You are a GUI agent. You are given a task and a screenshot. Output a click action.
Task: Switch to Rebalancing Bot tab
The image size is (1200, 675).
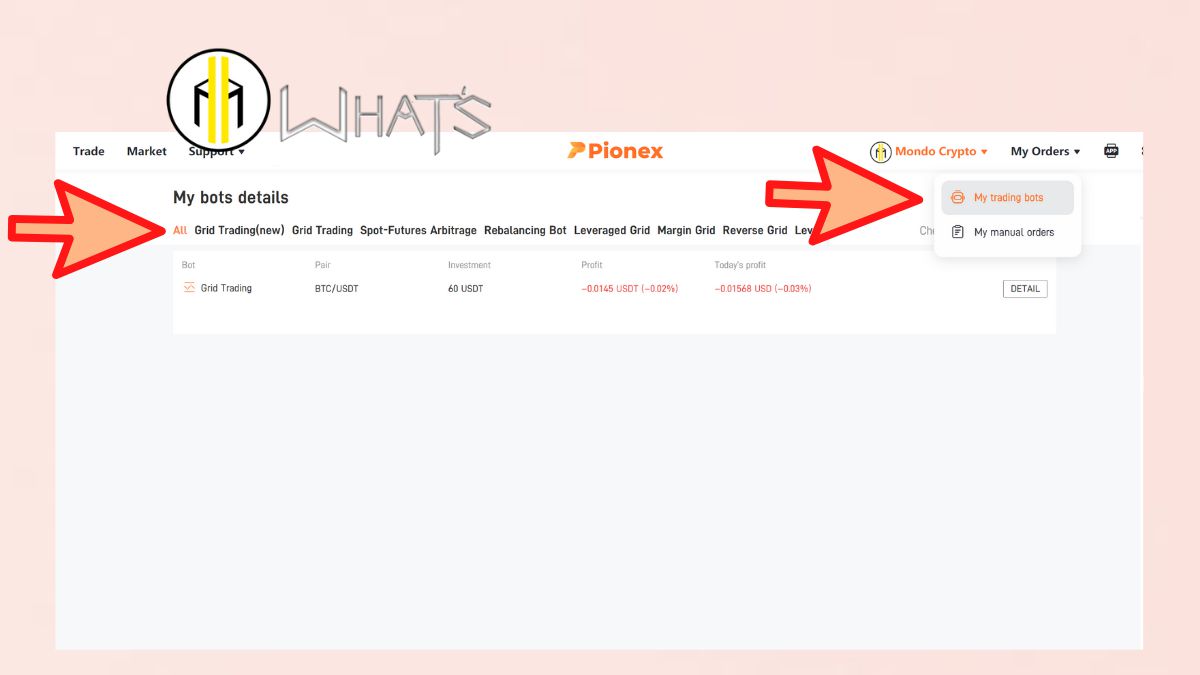click(525, 230)
